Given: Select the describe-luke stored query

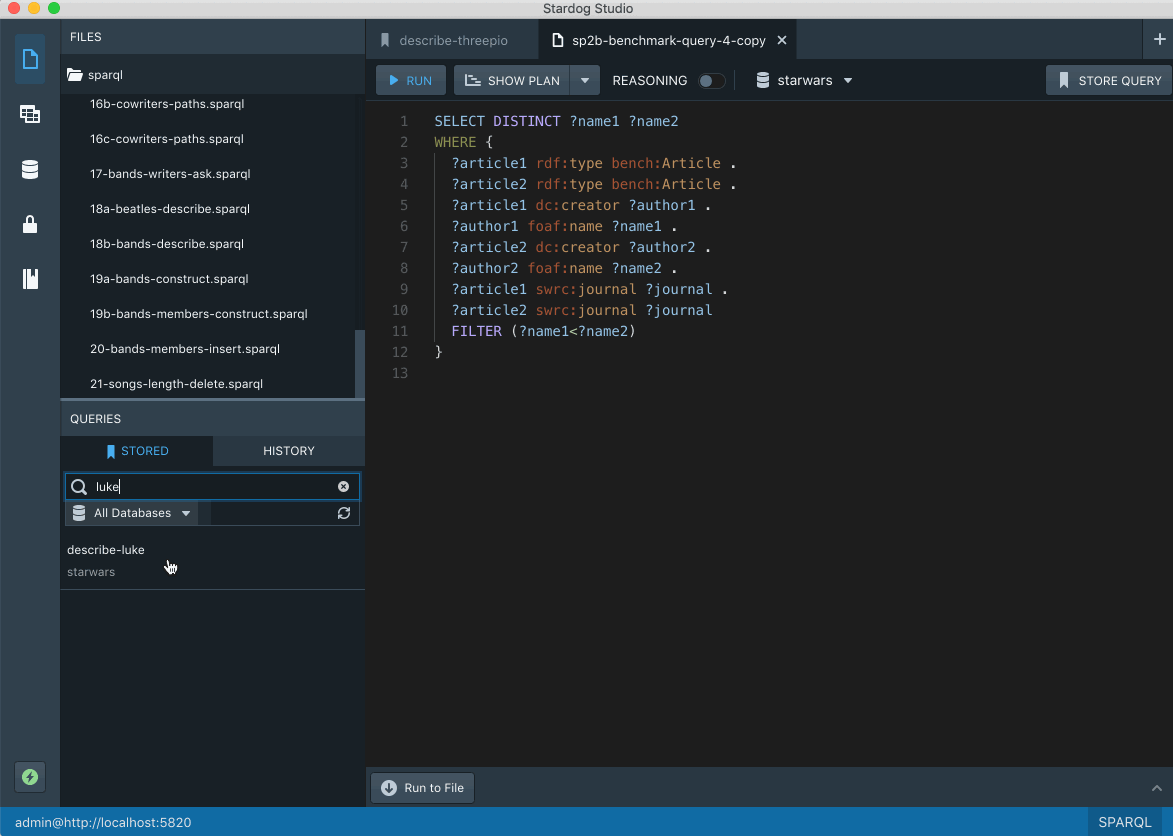Looking at the screenshot, I should pos(106,549).
